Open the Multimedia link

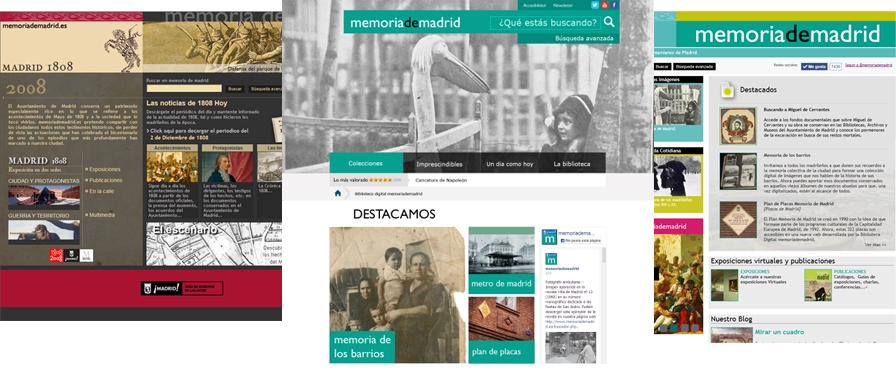tap(102, 215)
